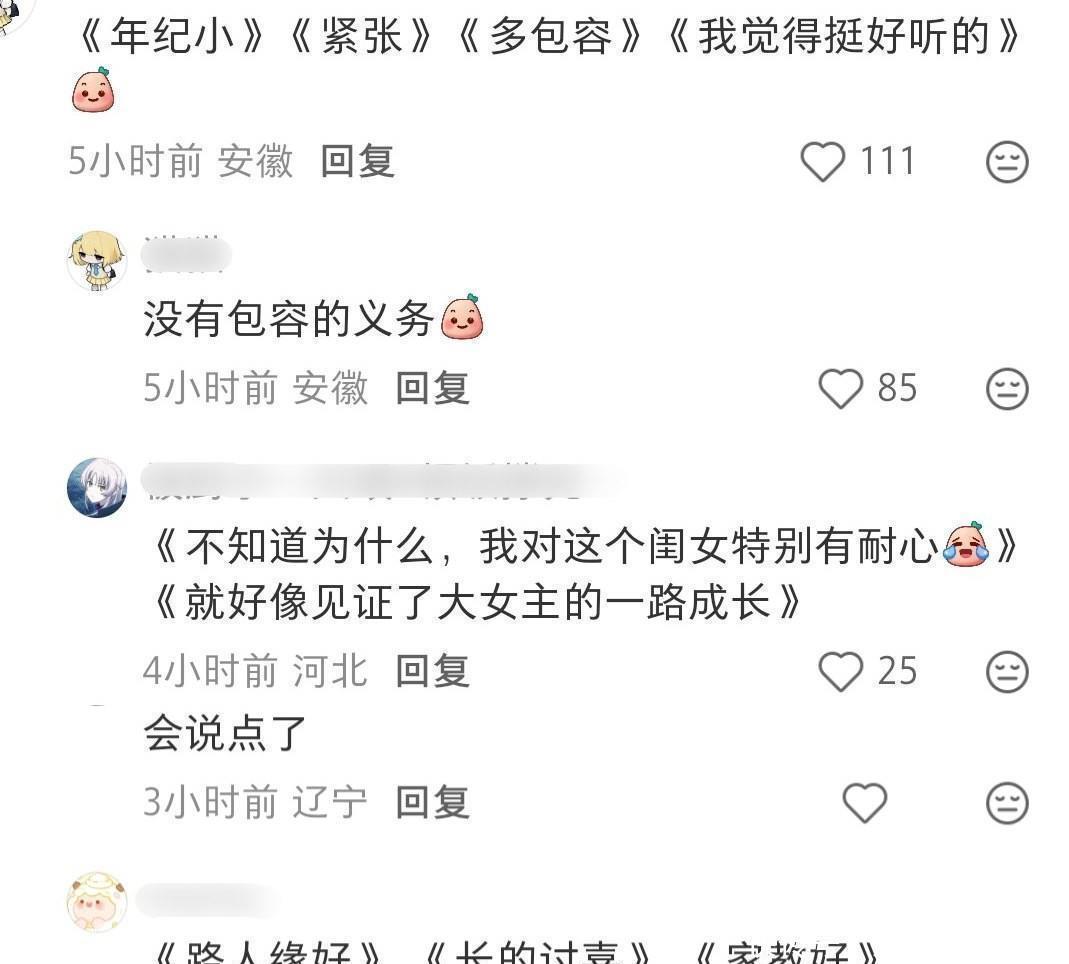This screenshot has height=964, width=1069.
Task: Open the white-haired anime avatar profile
Action: [97, 487]
